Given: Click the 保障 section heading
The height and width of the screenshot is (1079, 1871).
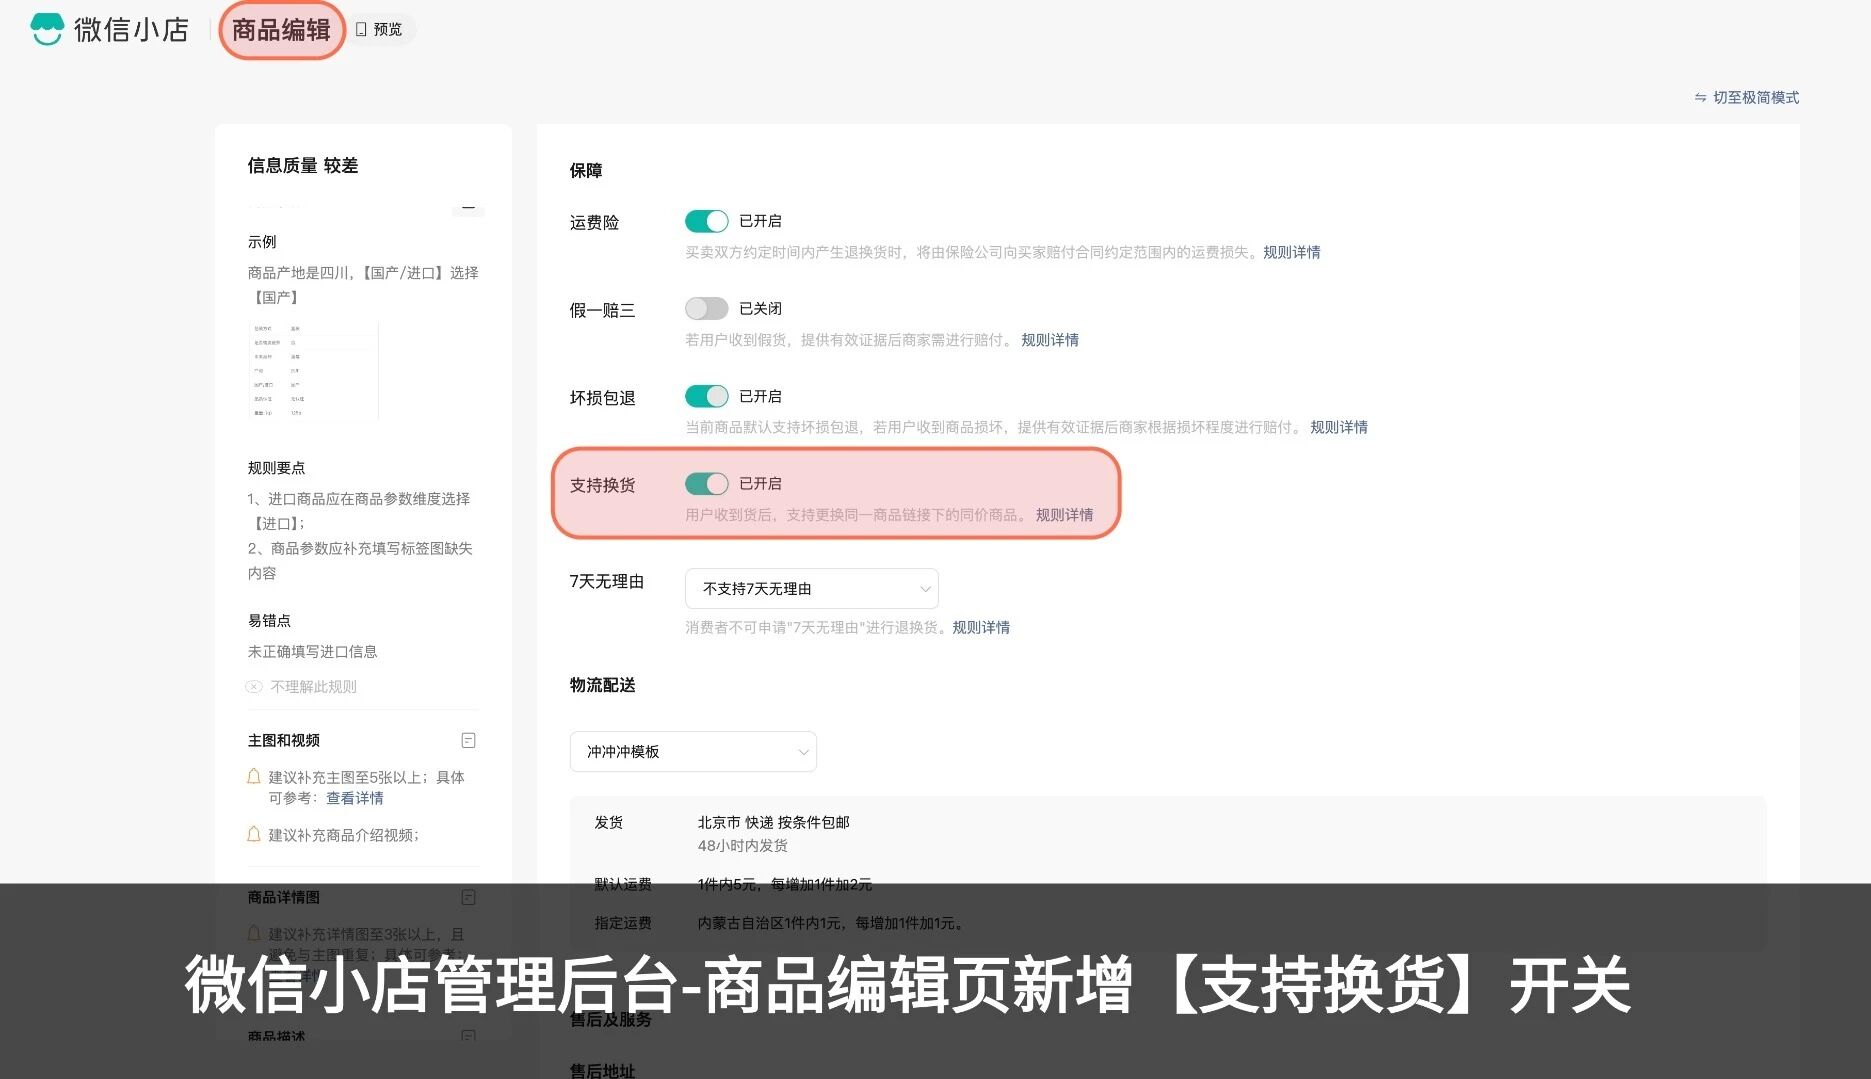Looking at the screenshot, I should coord(586,171).
